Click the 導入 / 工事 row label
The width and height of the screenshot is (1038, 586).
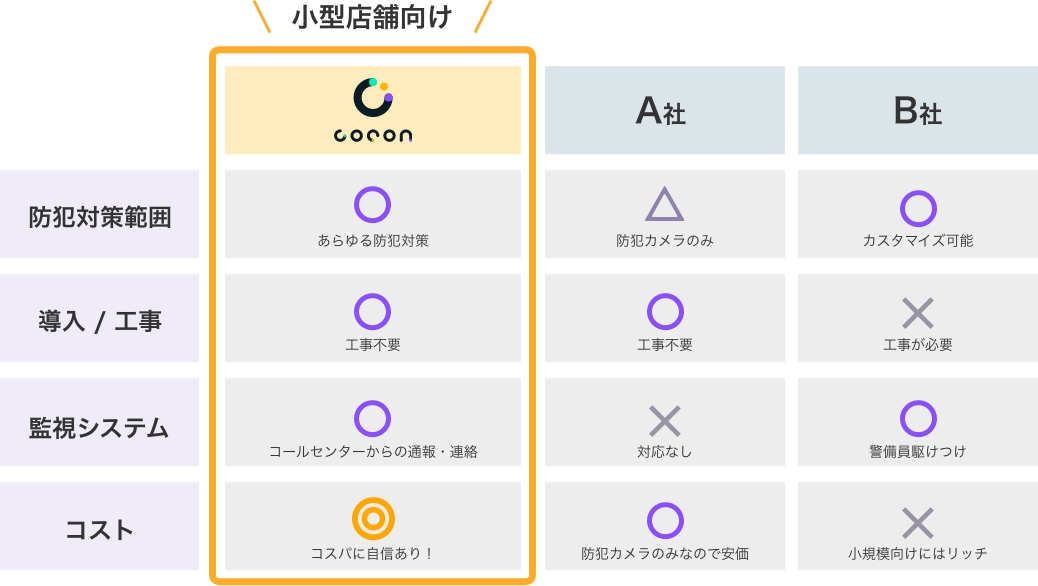click(99, 318)
